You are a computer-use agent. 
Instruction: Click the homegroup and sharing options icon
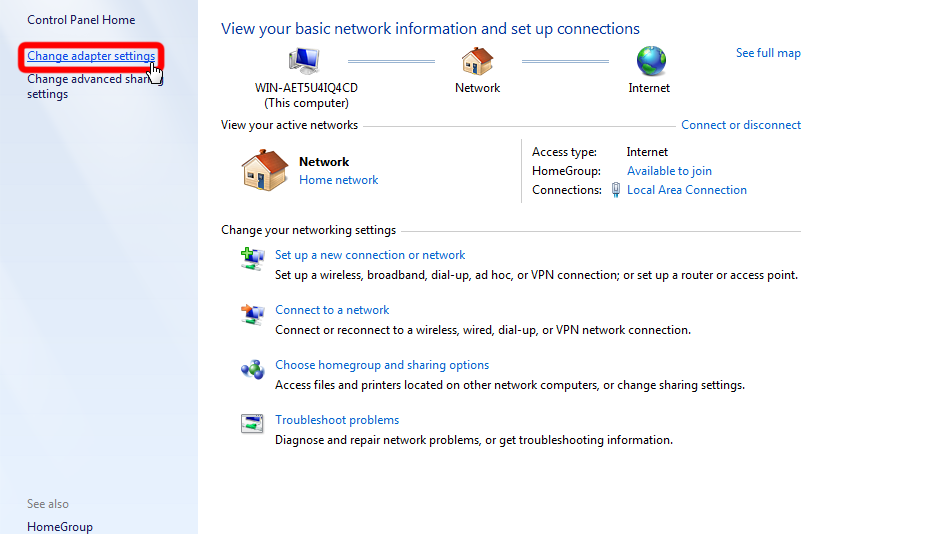tap(252, 369)
